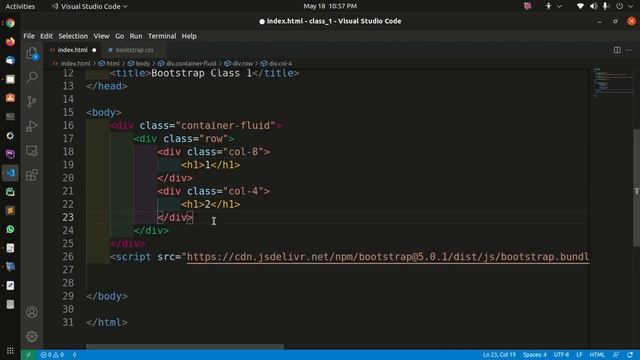Split the editor to the right

click(617, 50)
